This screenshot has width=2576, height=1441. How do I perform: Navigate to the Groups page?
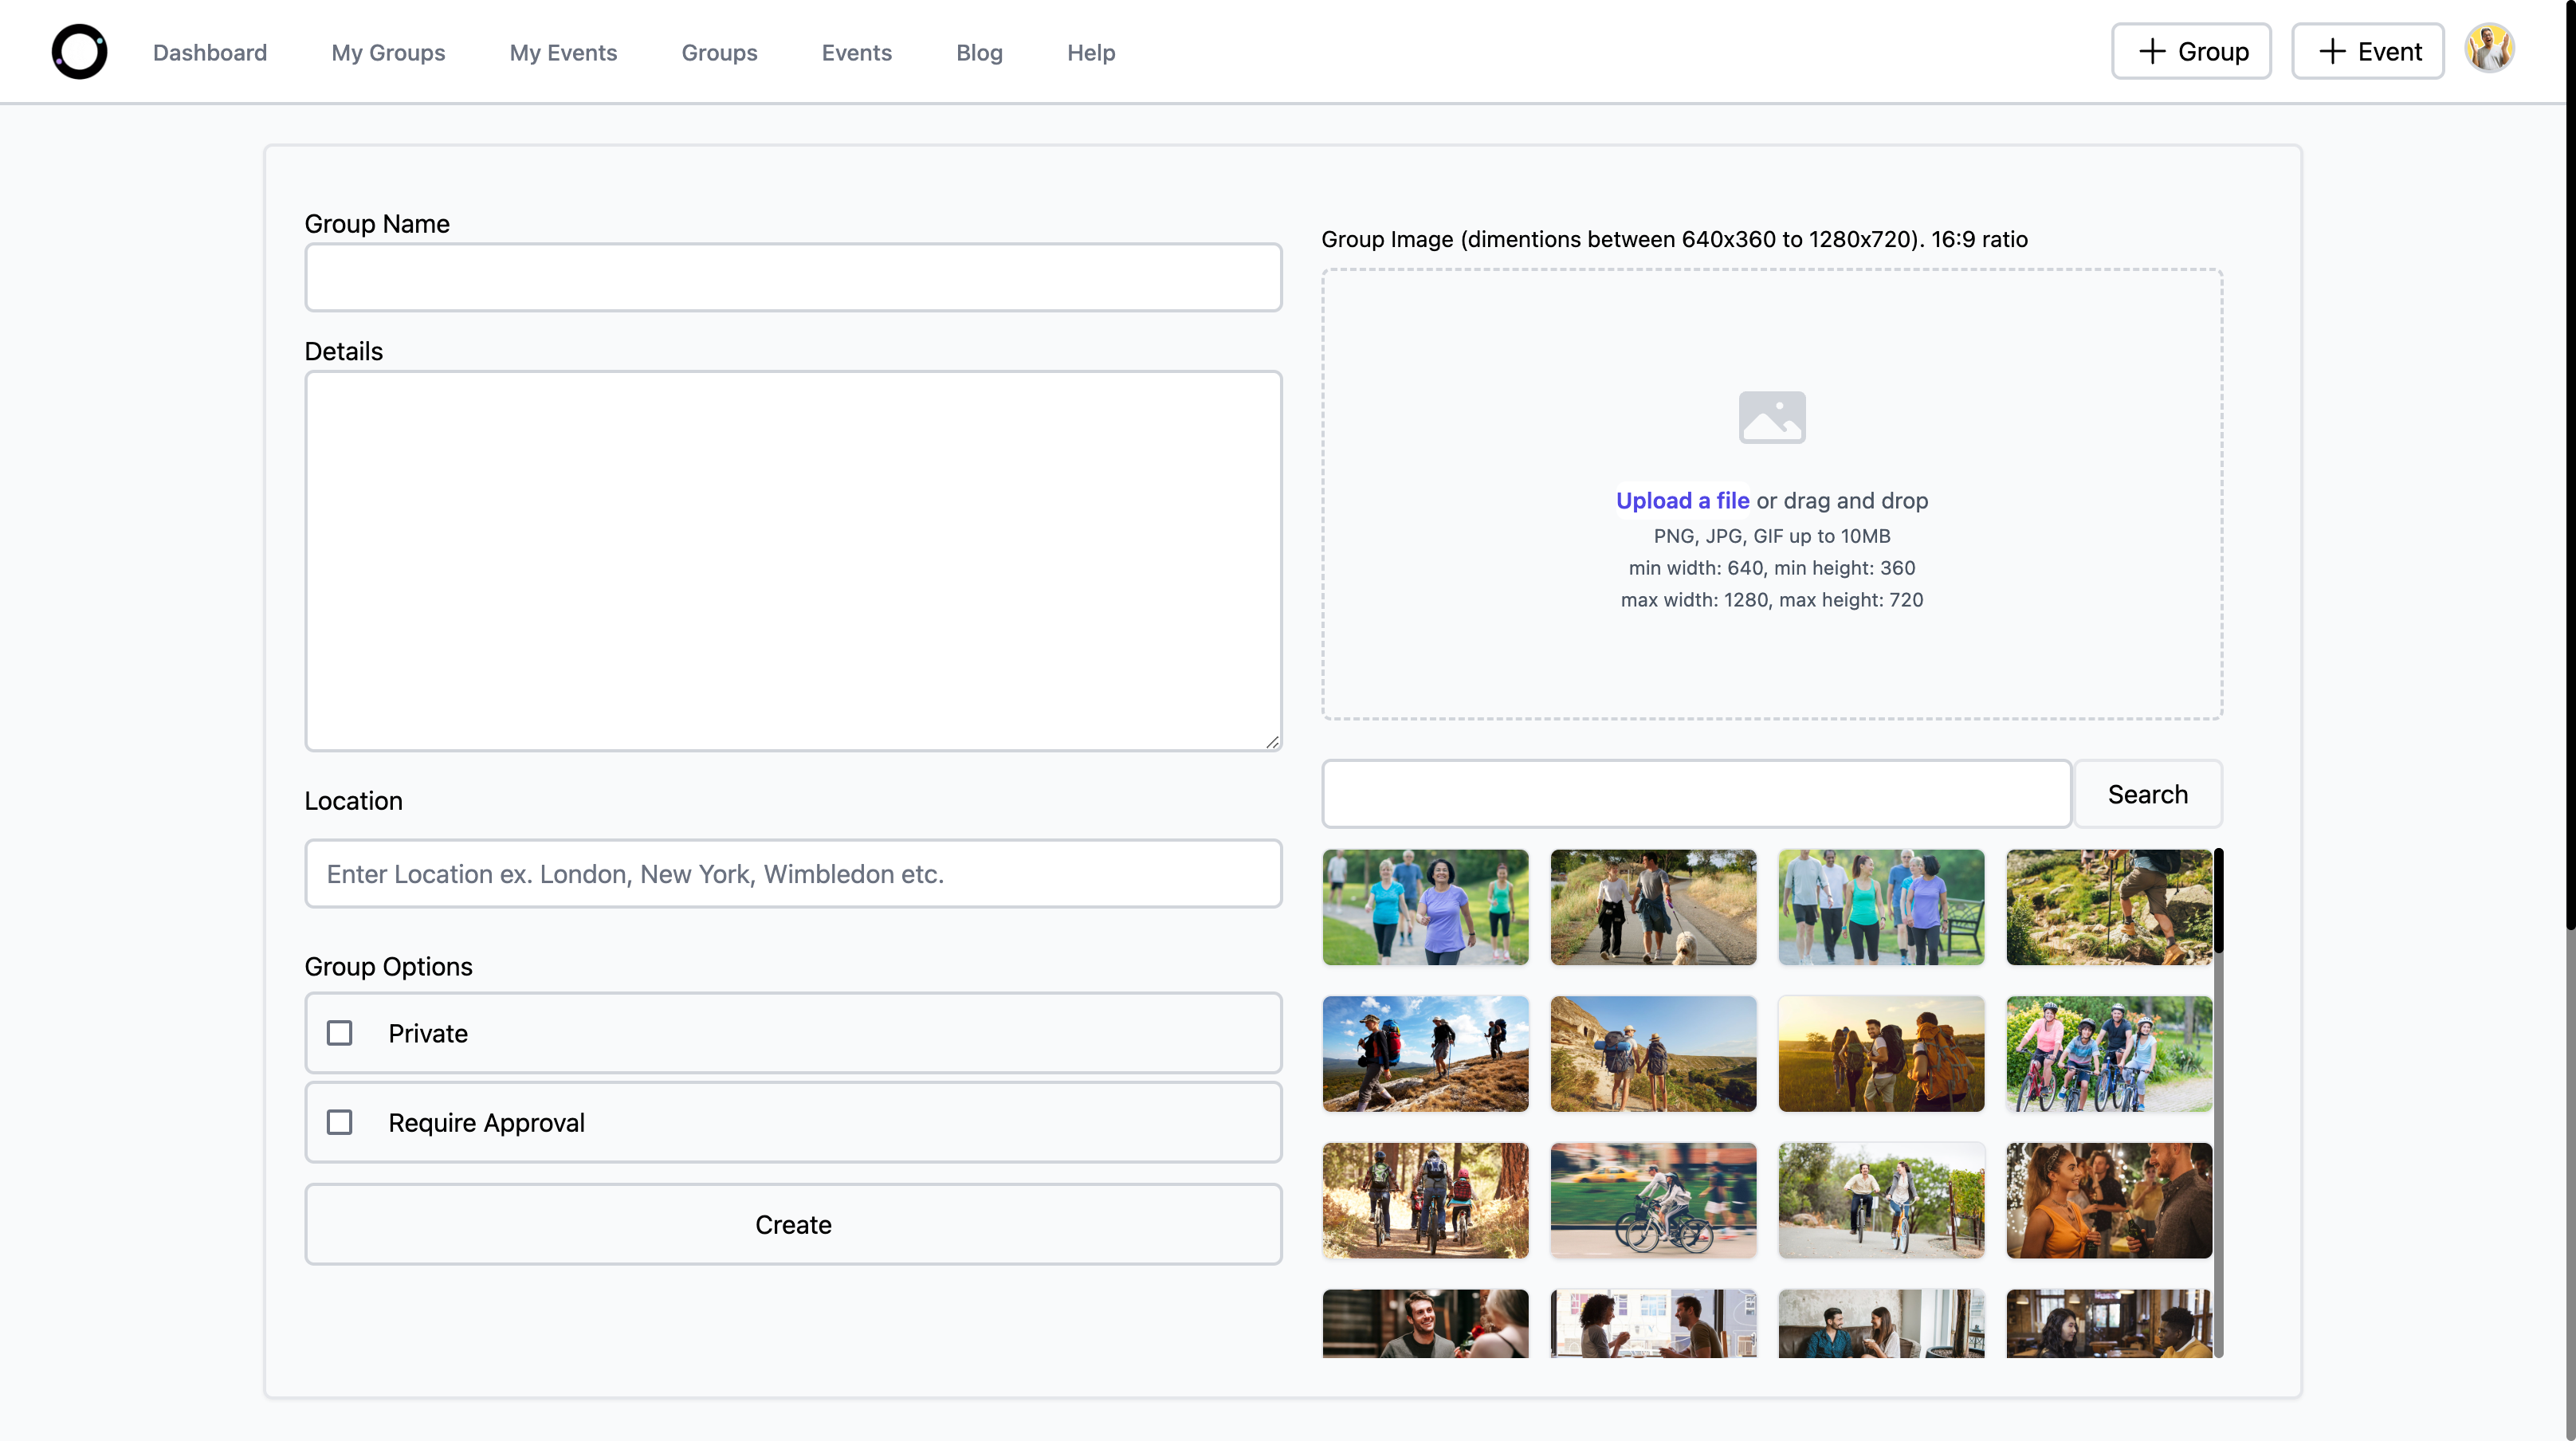point(719,52)
